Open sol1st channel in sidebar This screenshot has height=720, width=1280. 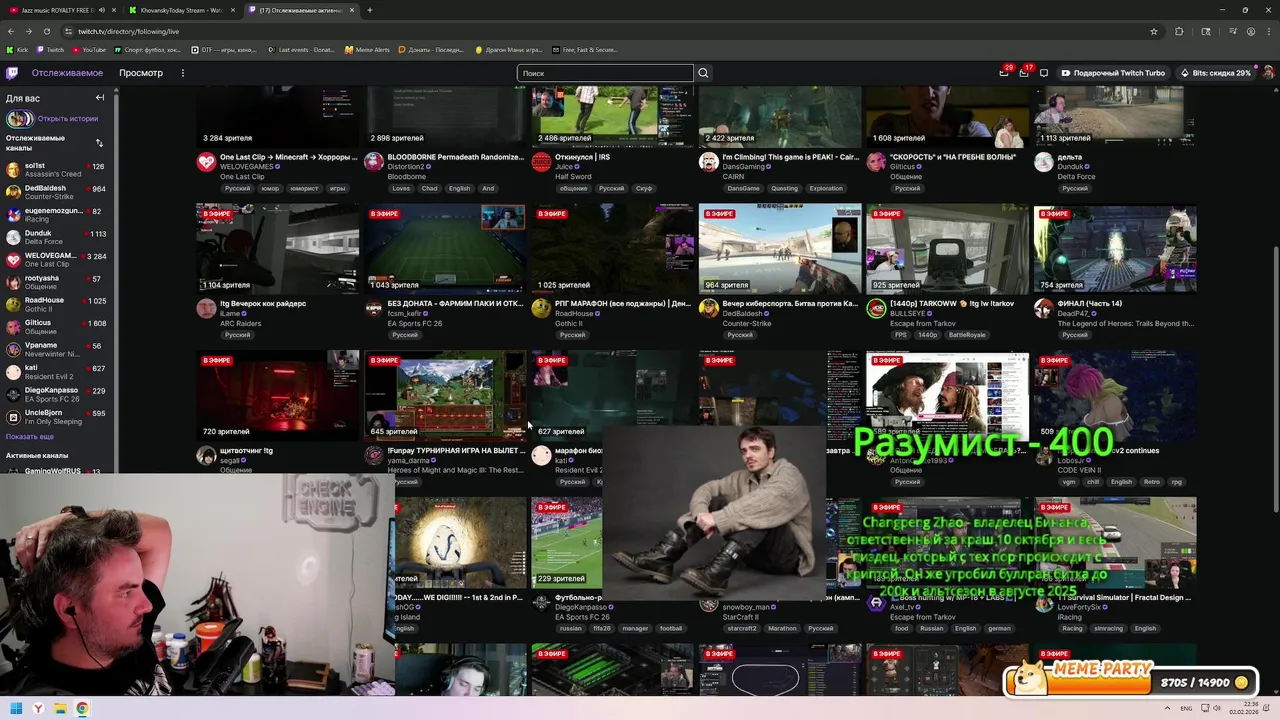56,169
